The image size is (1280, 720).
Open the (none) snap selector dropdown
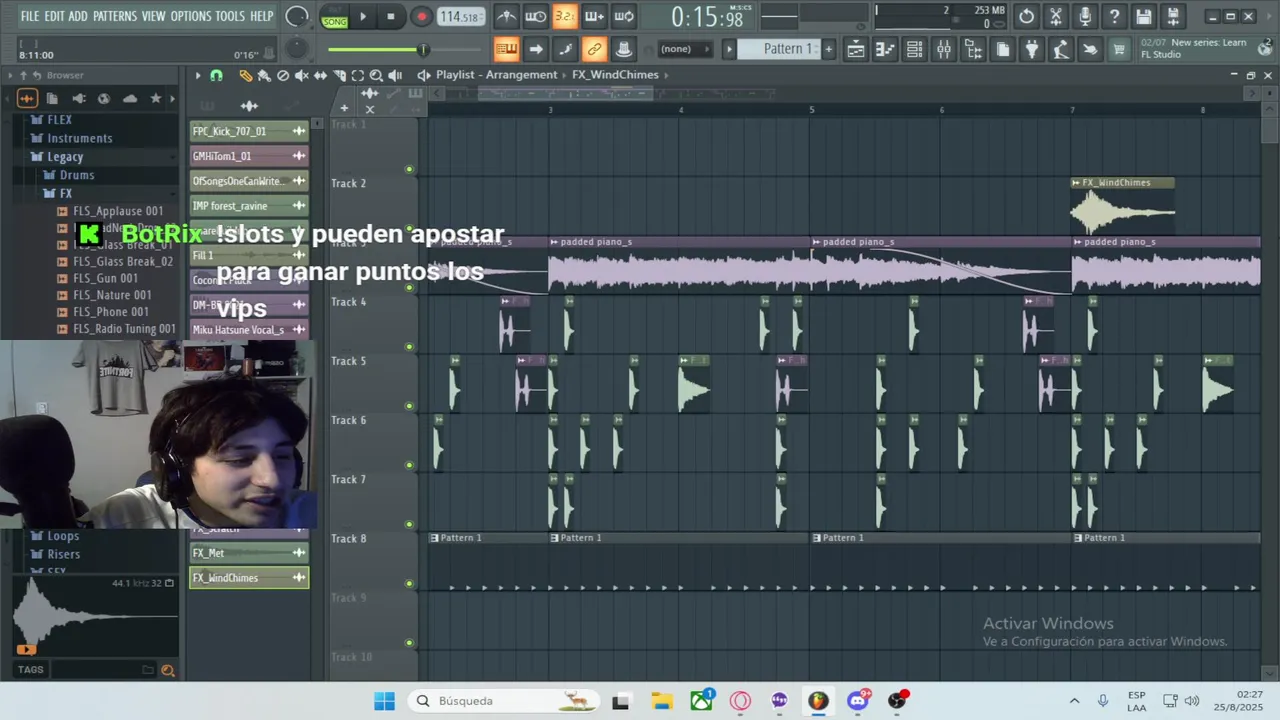(x=684, y=49)
